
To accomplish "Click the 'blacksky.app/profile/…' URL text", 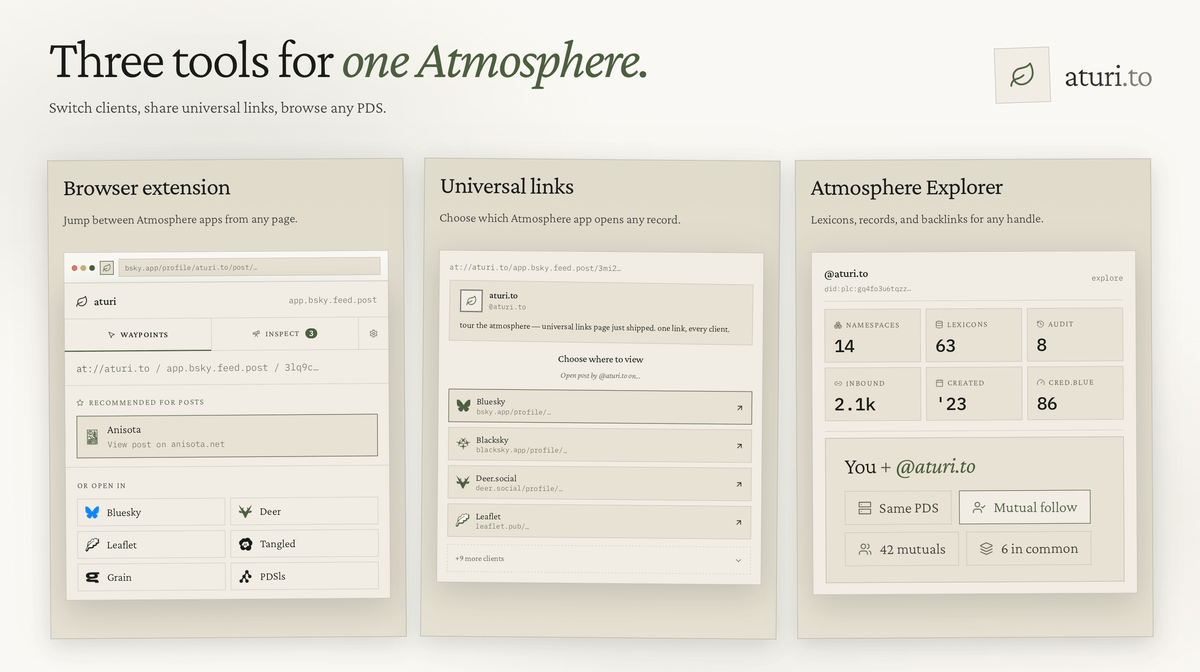I will coord(521,451).
